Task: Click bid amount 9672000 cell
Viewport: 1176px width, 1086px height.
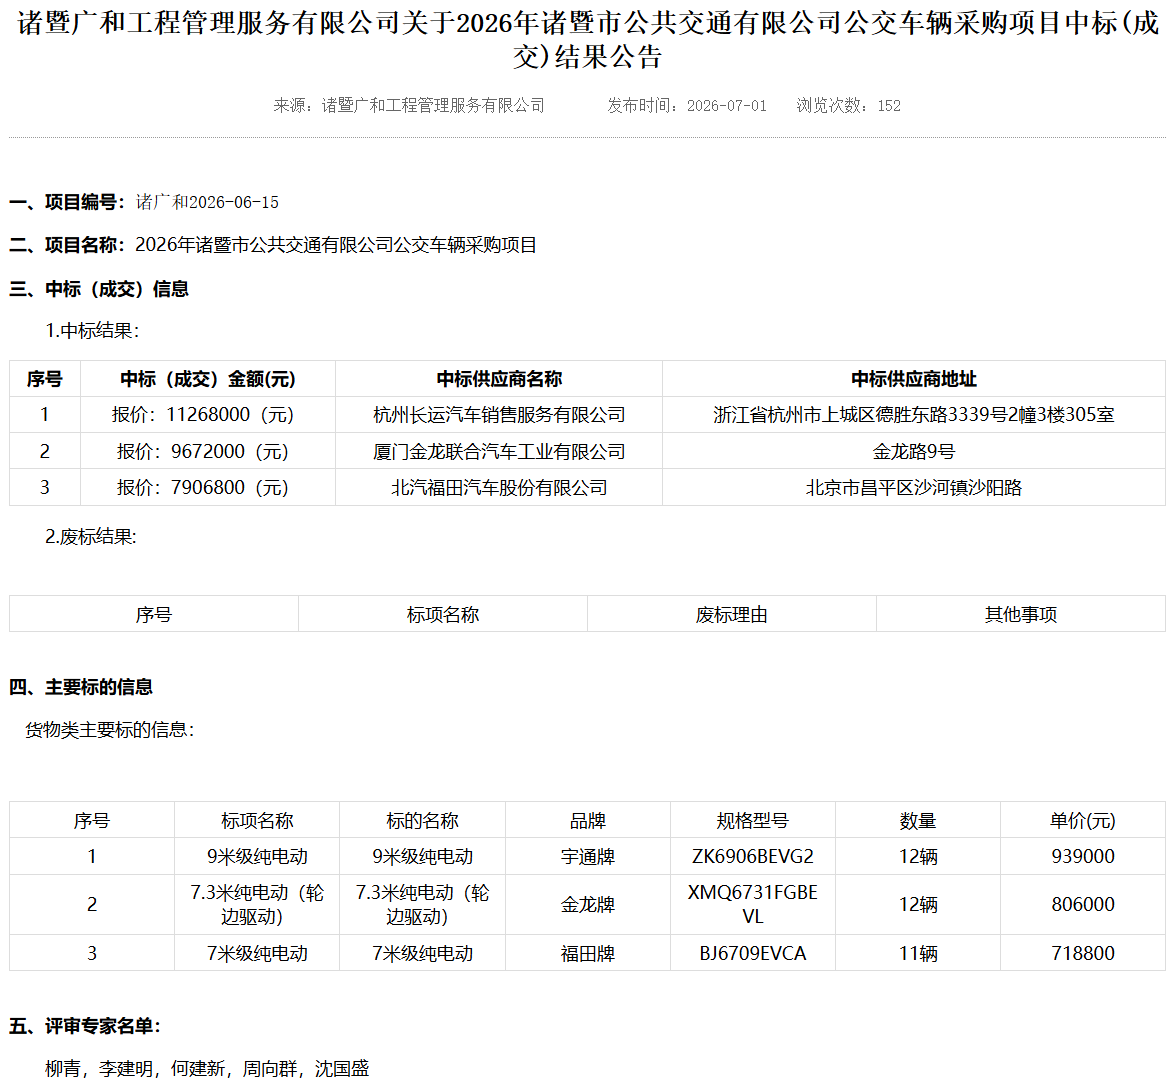Action: pos(208,452)
